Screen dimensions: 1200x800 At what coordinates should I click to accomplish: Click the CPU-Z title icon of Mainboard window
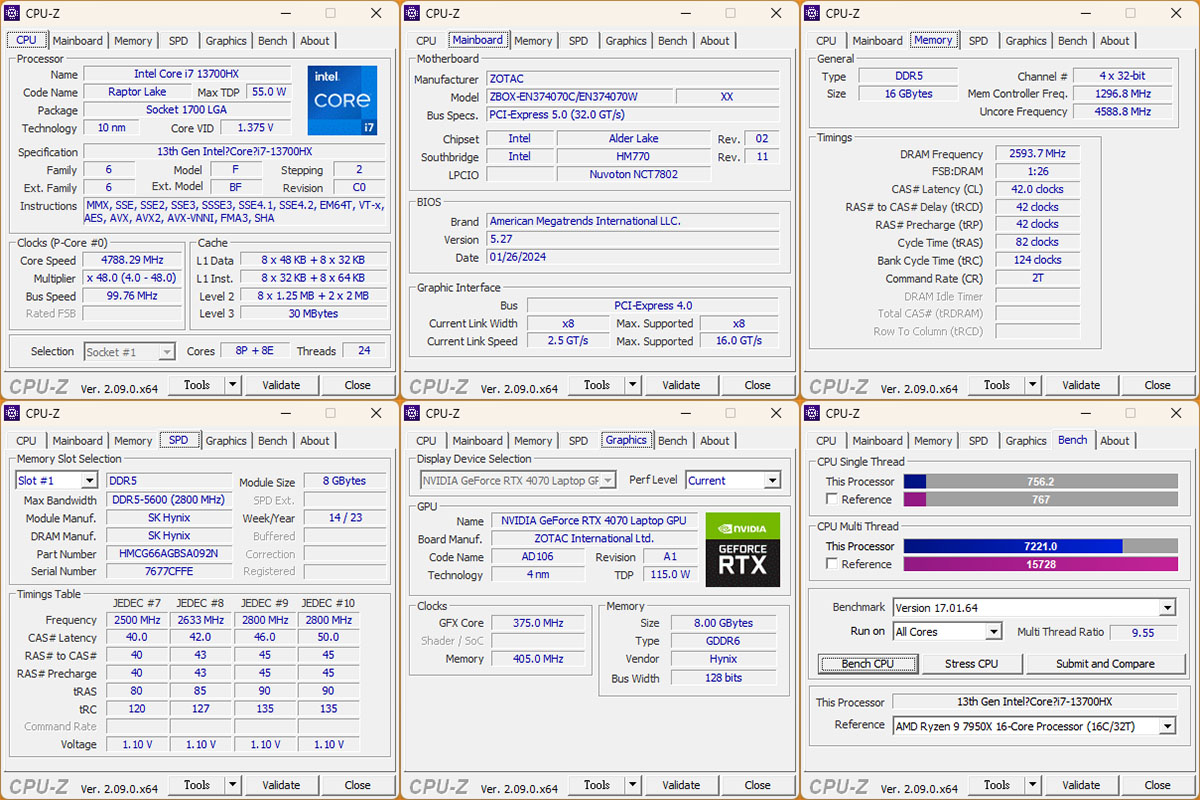[x=413, y=13]
